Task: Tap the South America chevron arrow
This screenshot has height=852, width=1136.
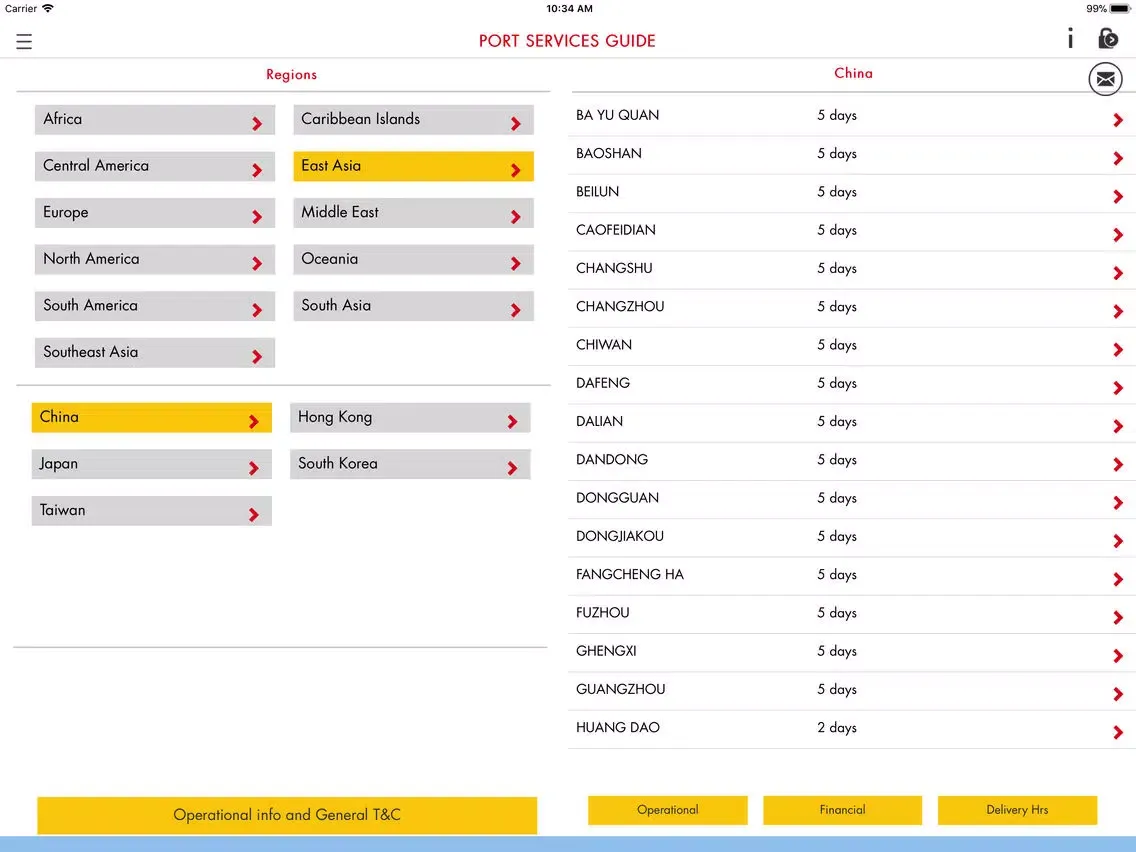Action: coord(256,310)
